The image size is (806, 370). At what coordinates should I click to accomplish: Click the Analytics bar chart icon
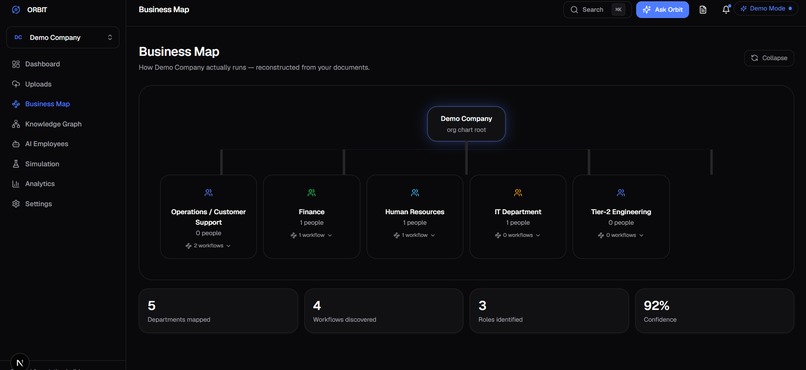click(16, 183)
